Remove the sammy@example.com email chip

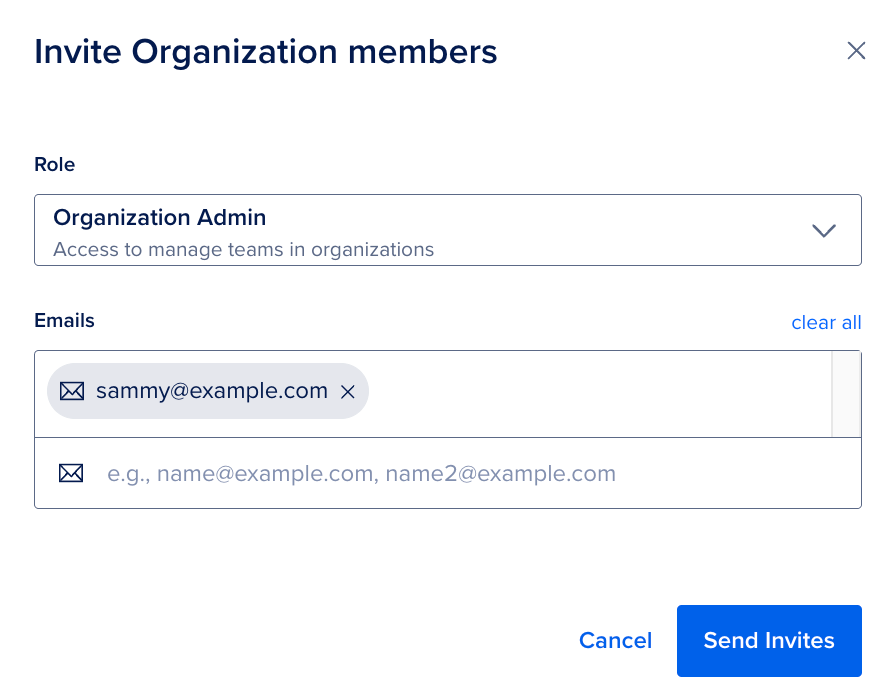tap(348, 392)
